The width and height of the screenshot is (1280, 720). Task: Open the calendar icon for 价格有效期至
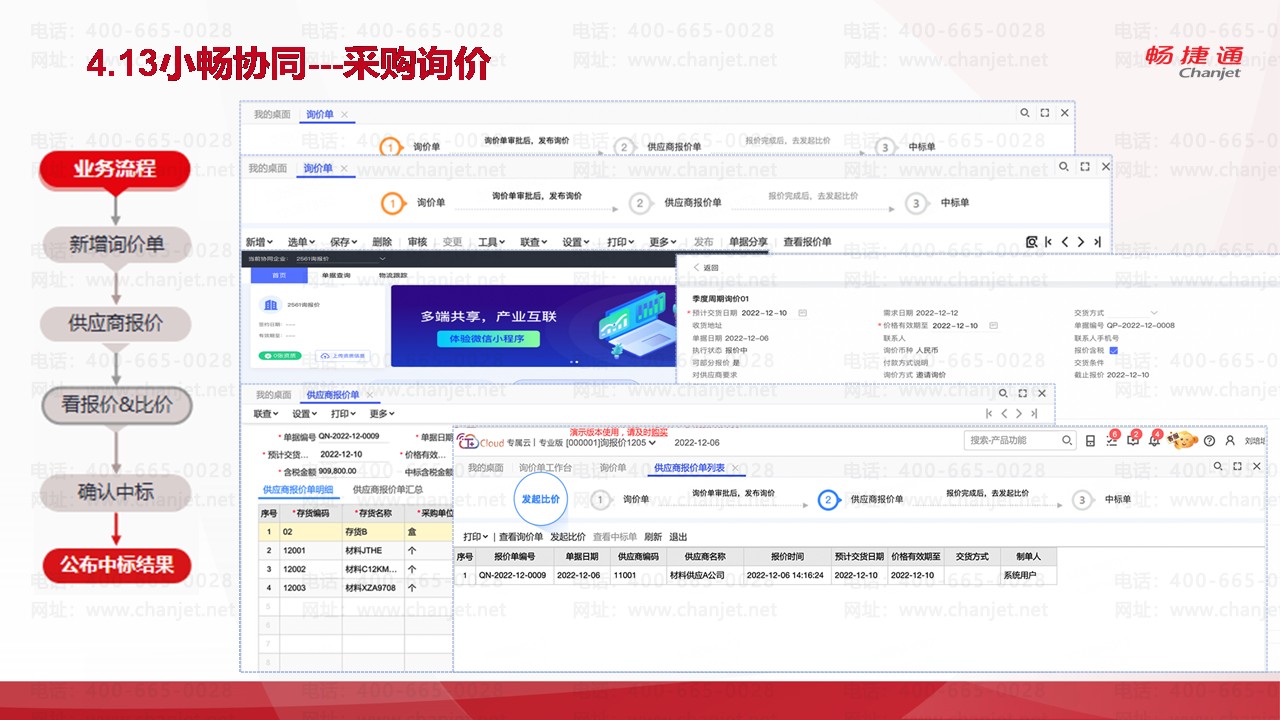pyautogui.click(x=993, y=325)
